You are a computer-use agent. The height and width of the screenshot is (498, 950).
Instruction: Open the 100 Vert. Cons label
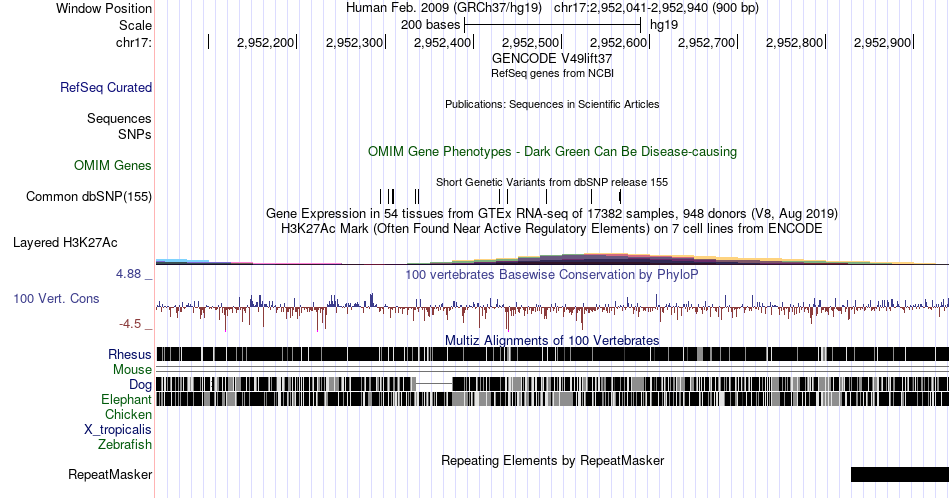coord(56,298)
